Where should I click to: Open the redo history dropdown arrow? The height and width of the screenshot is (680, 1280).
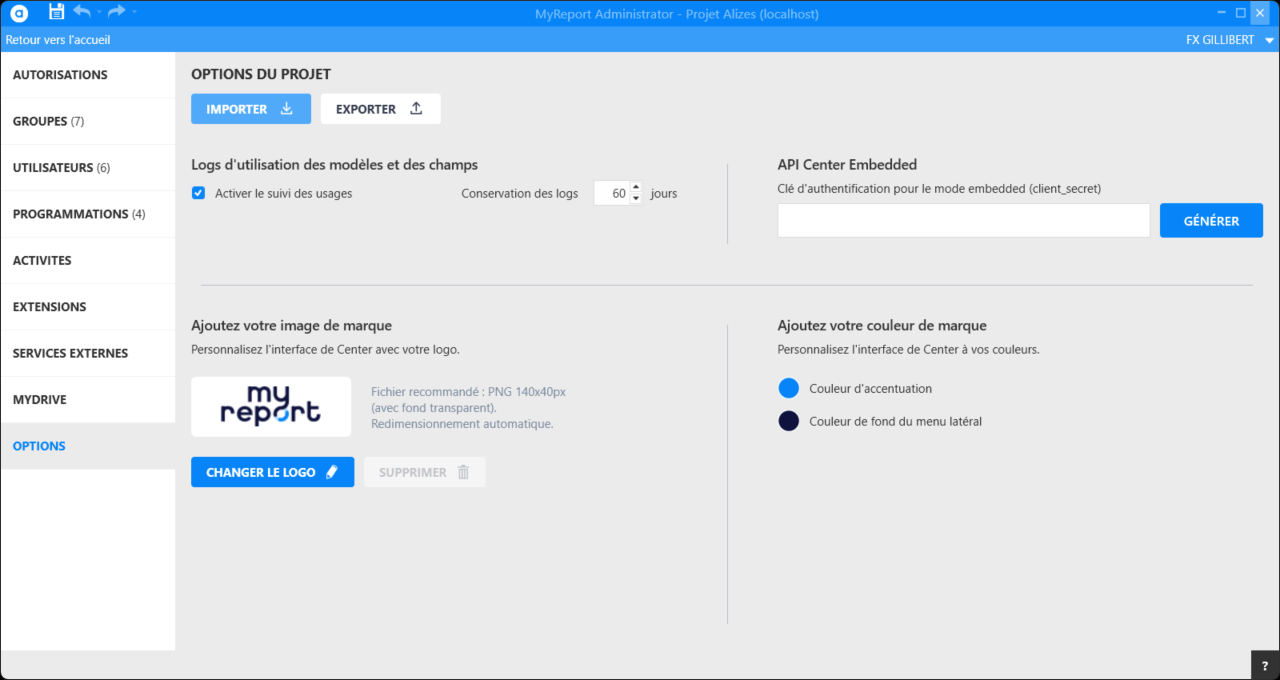tap(134, 12)
